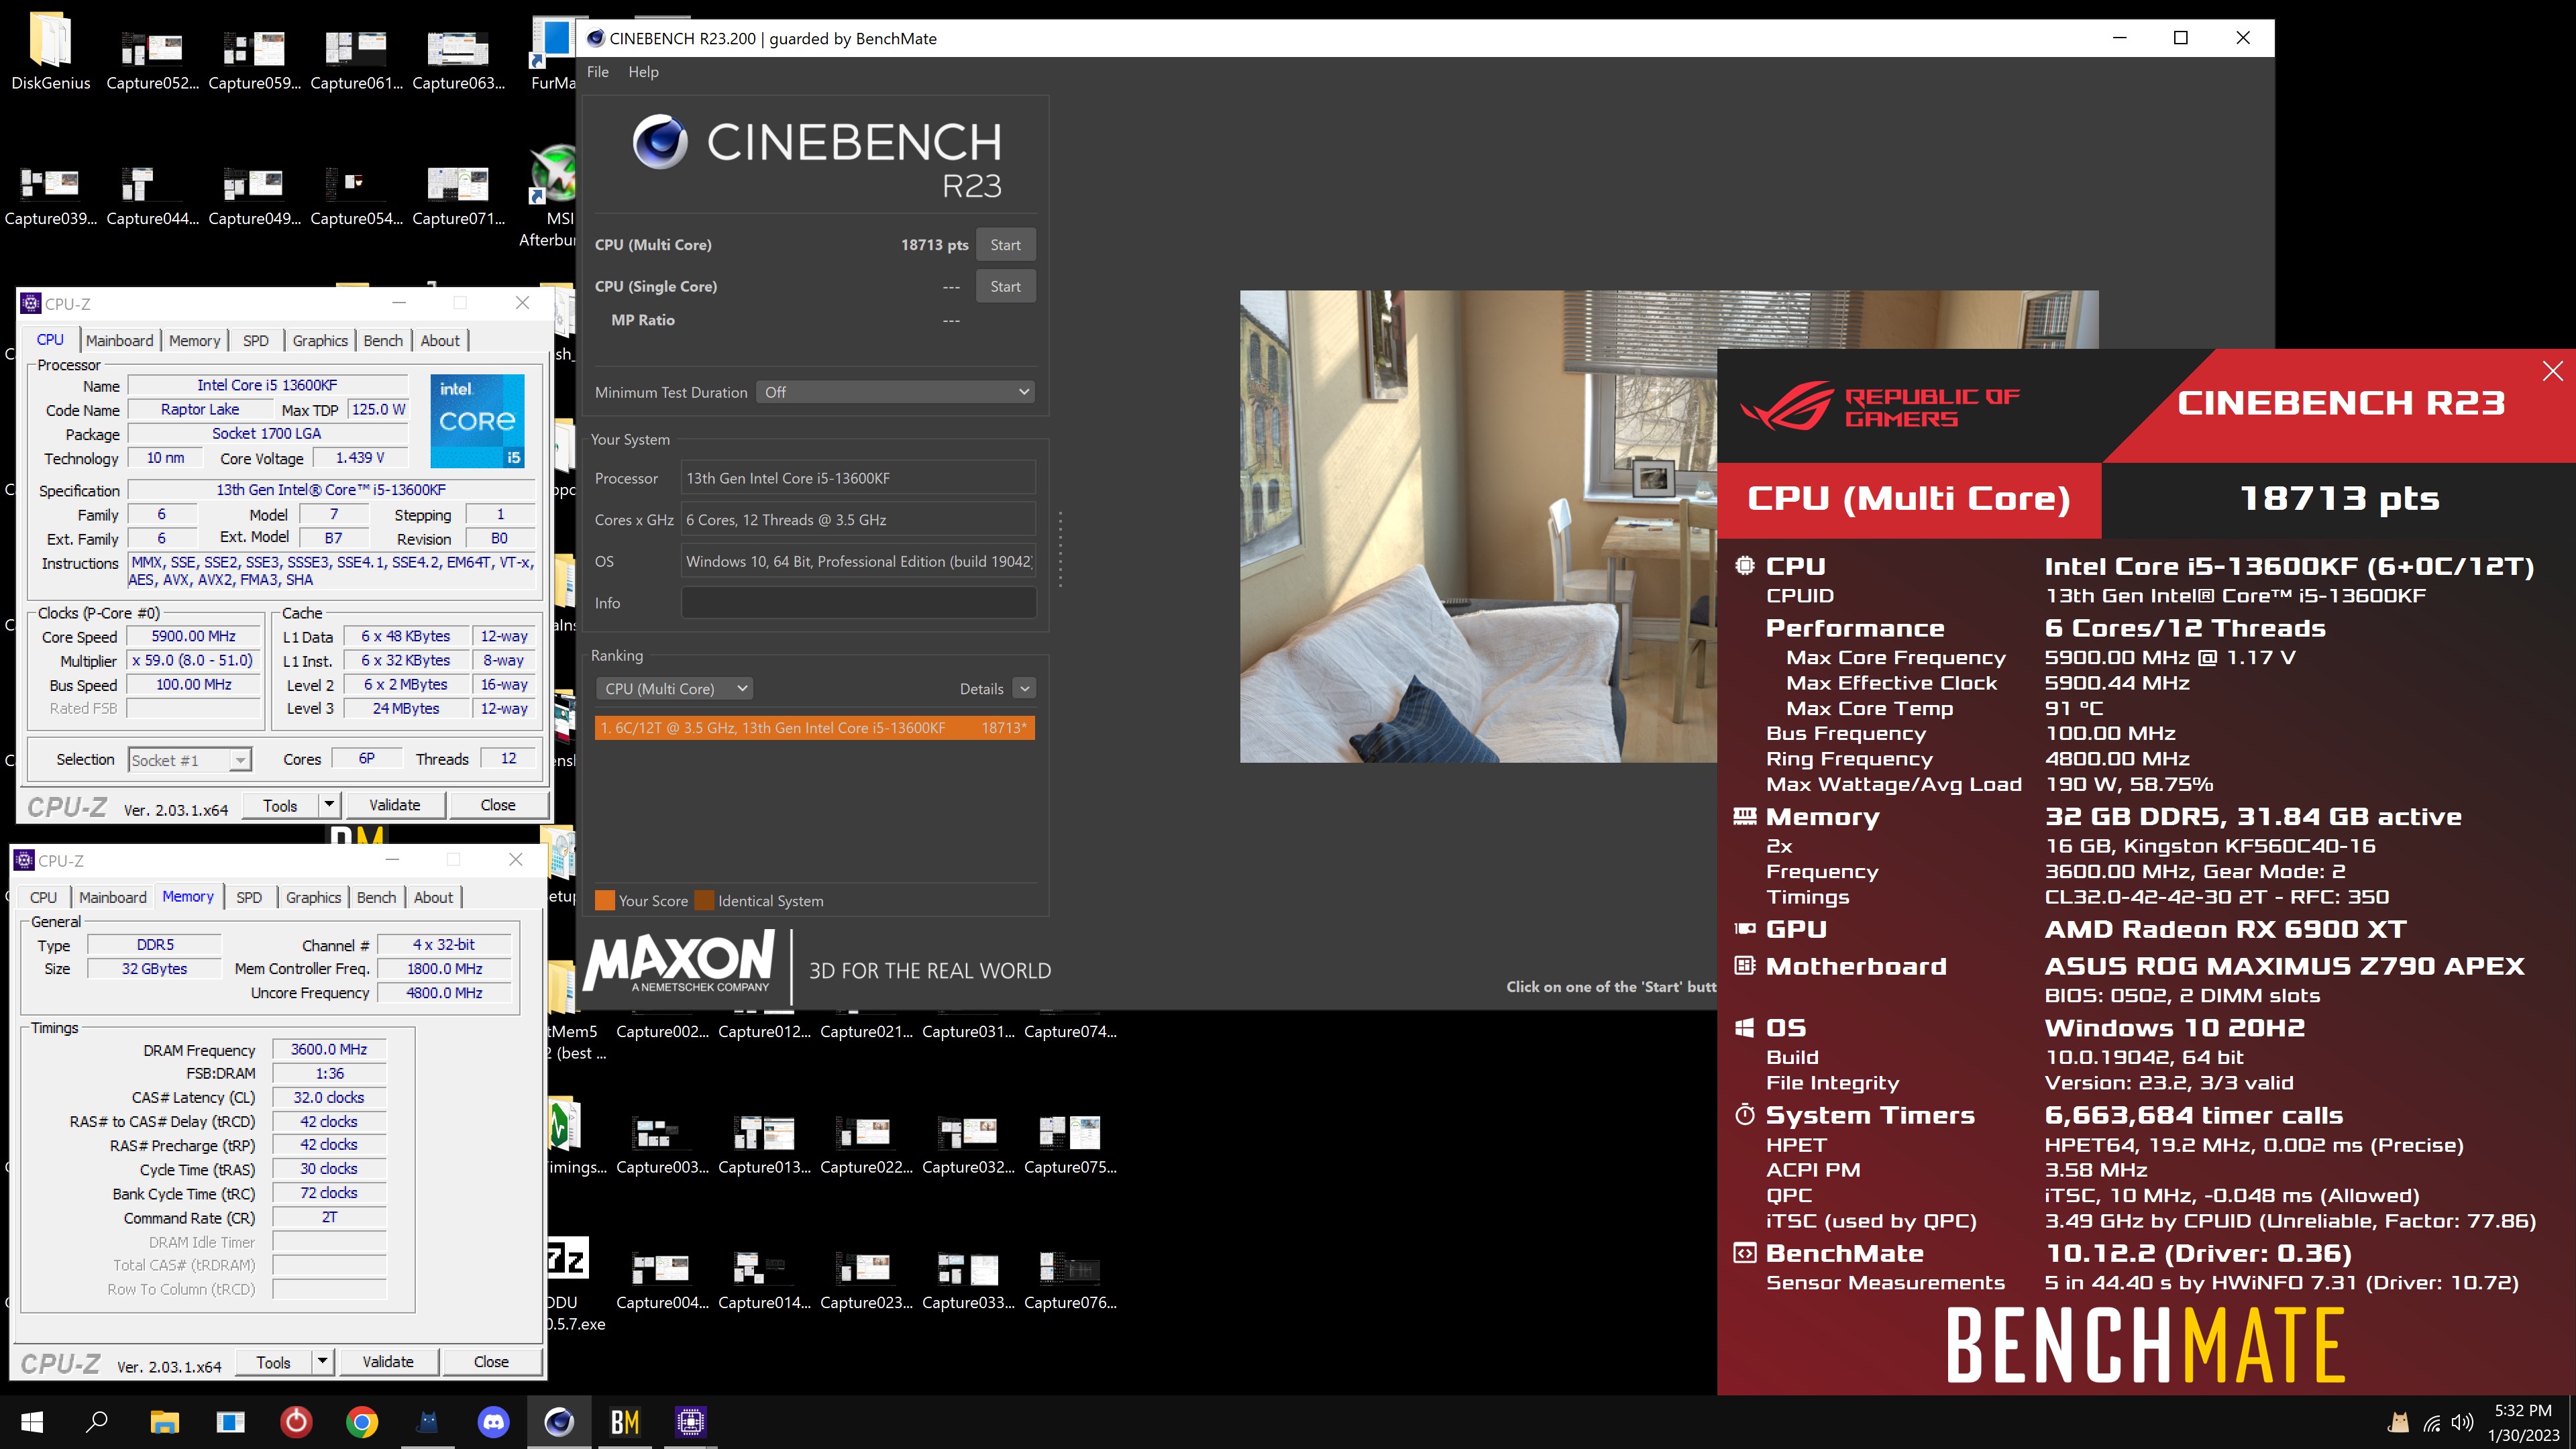Open File Explorer from the taskbar
The height and width of the screenshot is (1449, 2576).
coord(164,1421)
